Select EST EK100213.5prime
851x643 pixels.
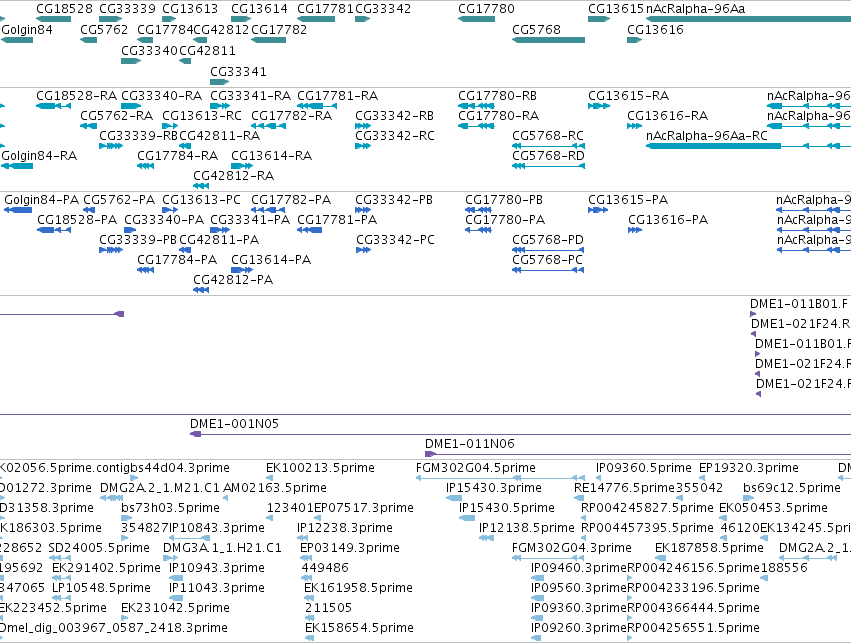(x=269, y=478)
